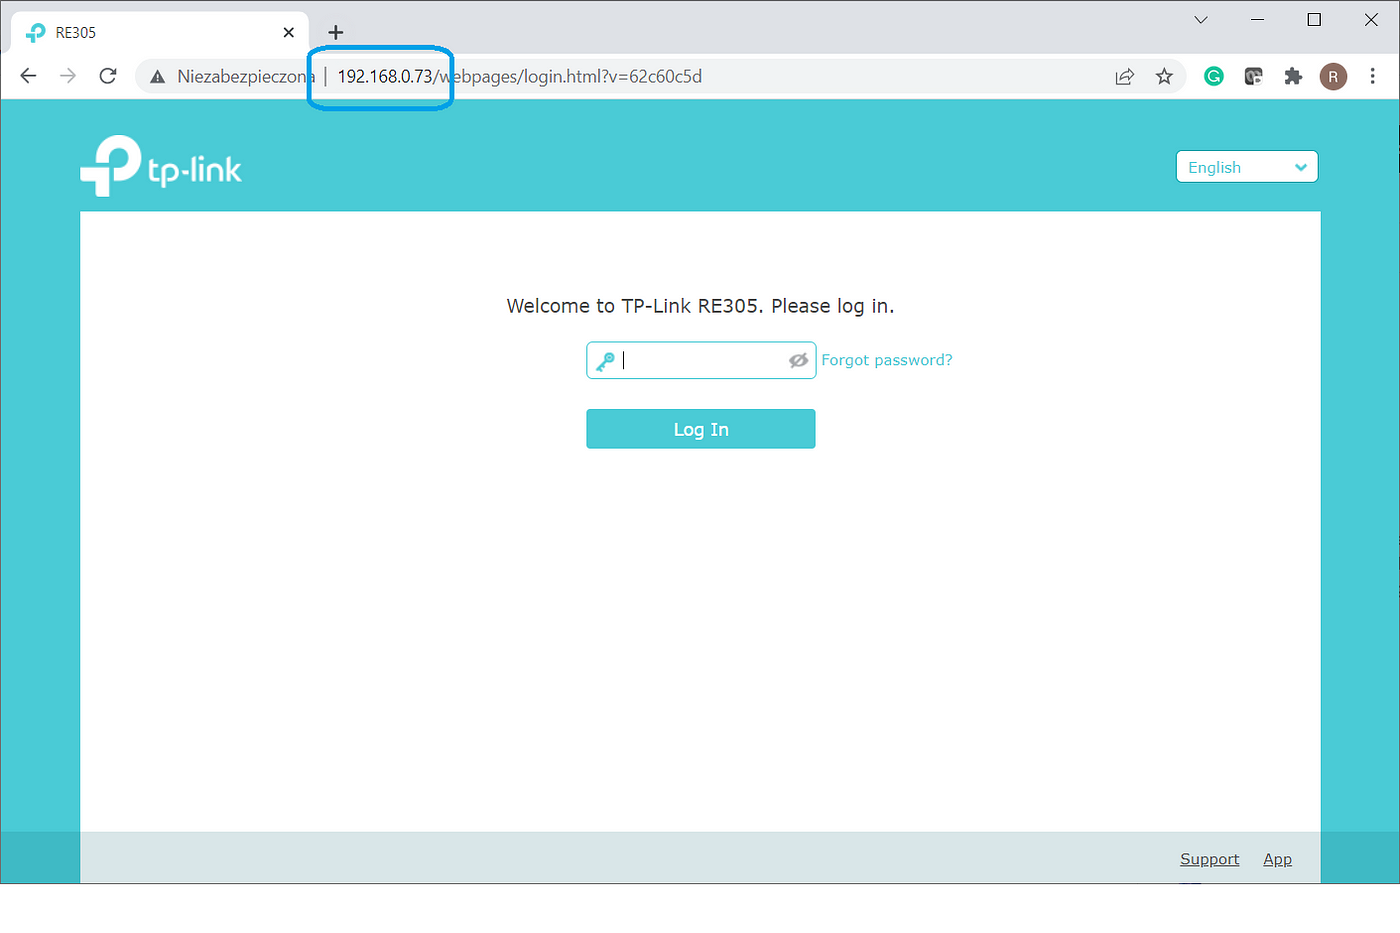Viewport: 1400px width, 933px height.
Task: Click the Niezabezpieczona security label
Action: (x=246, y=76)
